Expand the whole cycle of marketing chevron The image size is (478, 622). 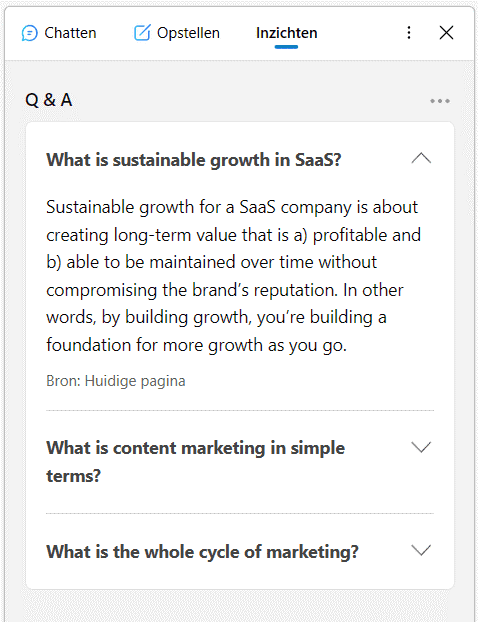click(x=421, y=550)
